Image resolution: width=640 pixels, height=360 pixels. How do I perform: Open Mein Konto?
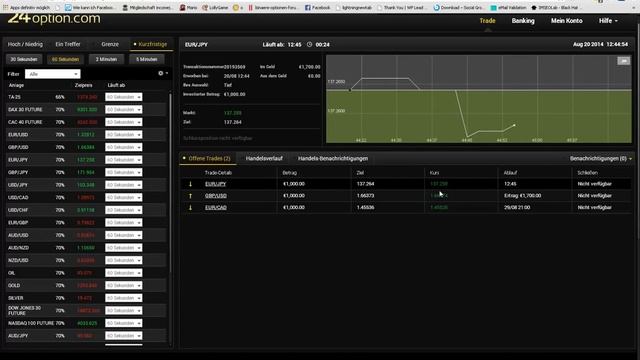click(x=567, y=21)
